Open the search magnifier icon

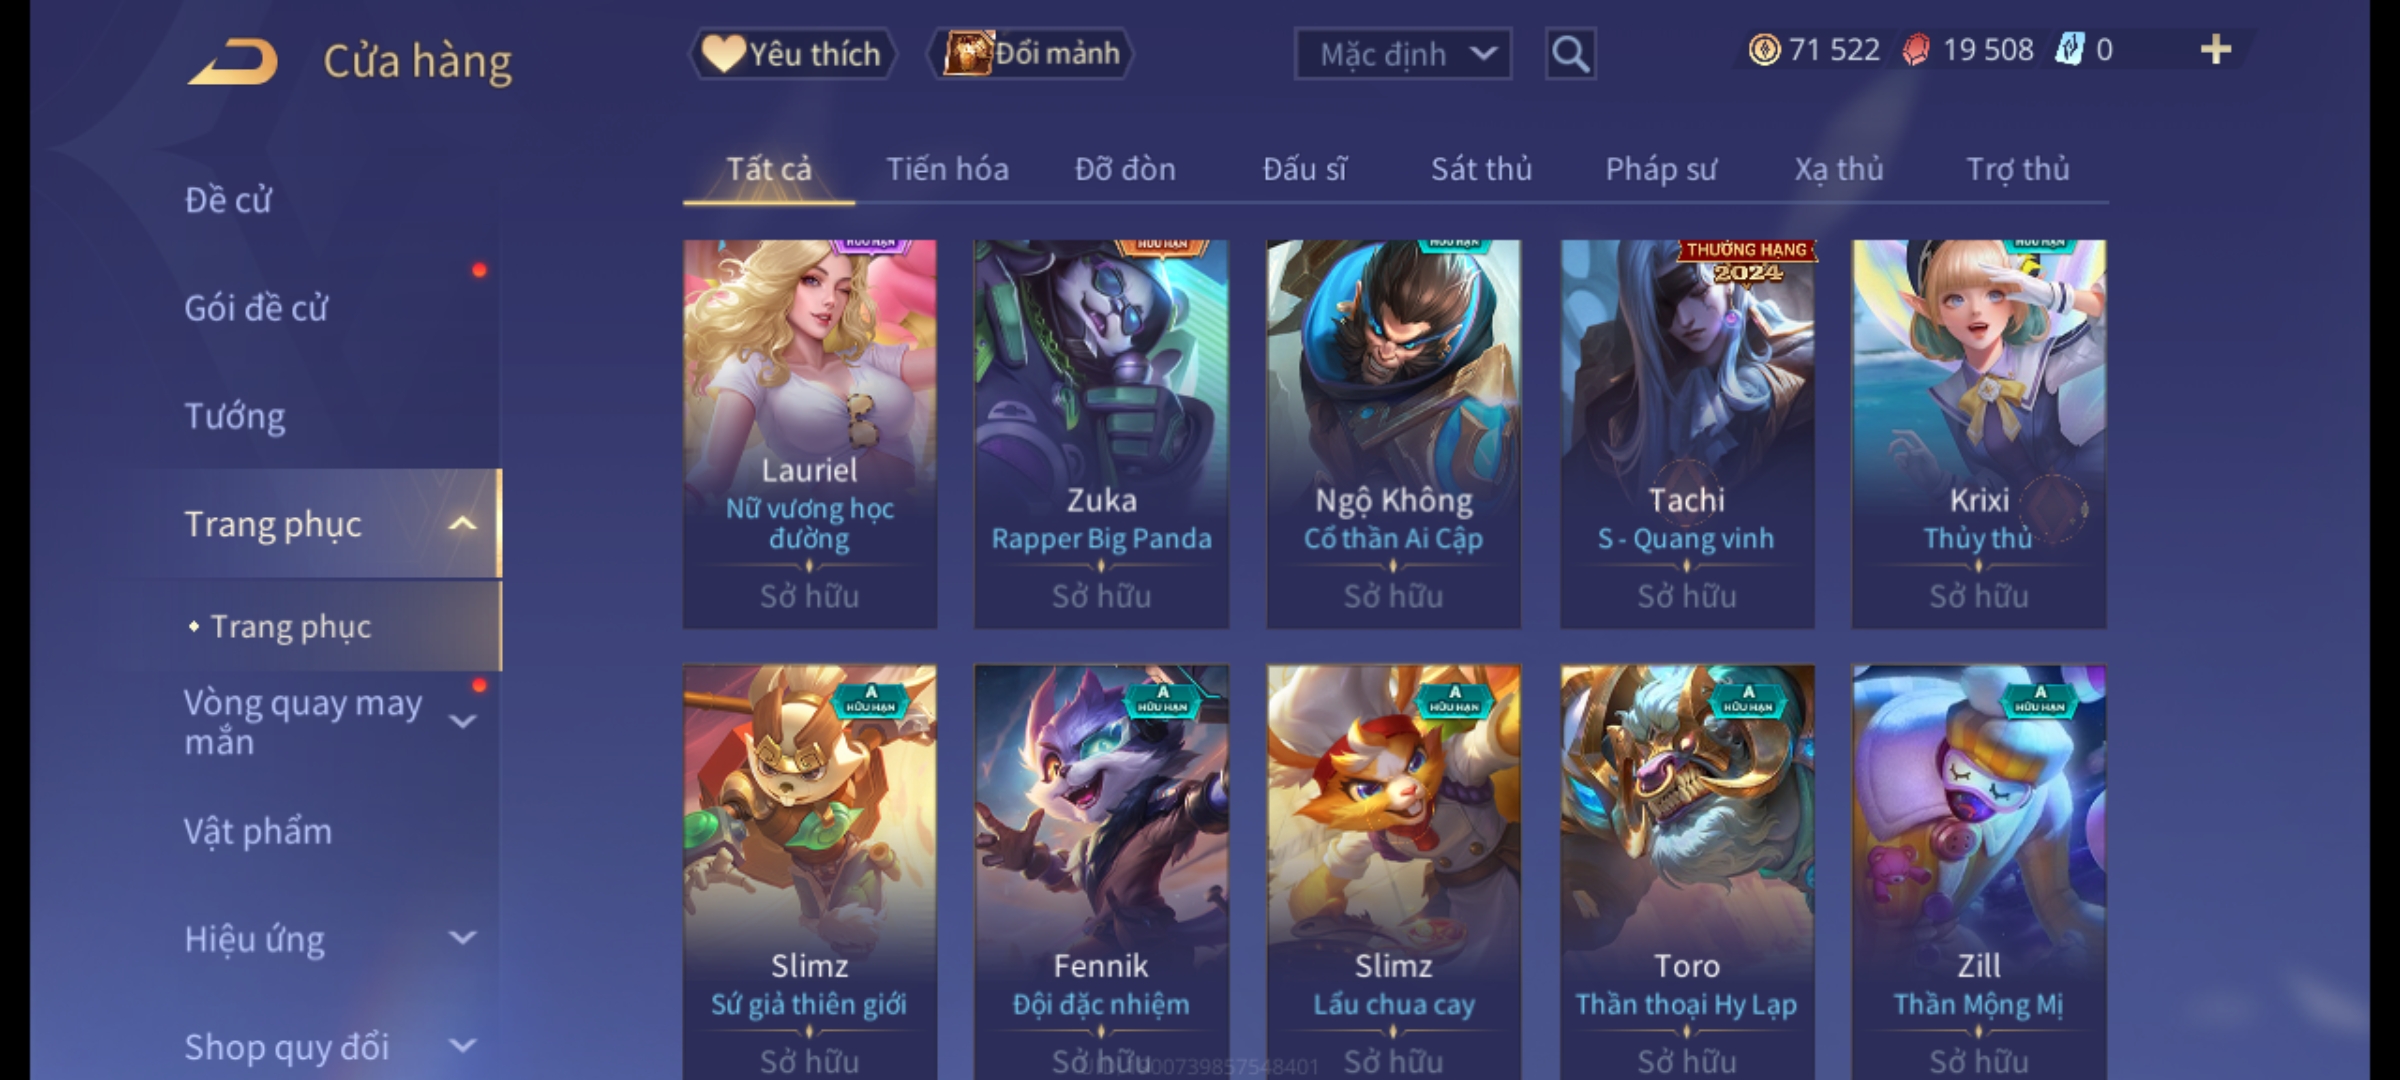point(1570,54)
